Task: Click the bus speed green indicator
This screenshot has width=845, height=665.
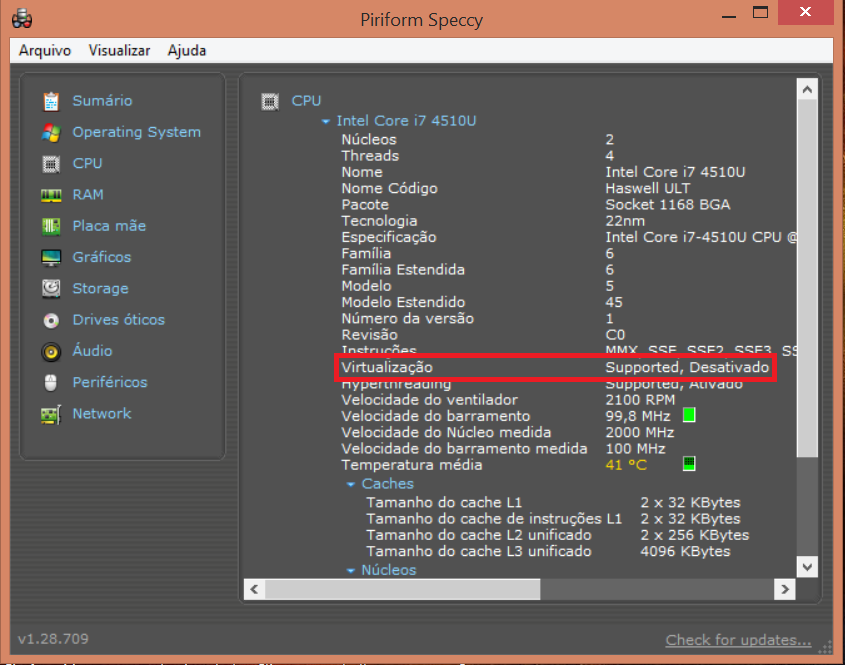Action: tap(689, 415)
